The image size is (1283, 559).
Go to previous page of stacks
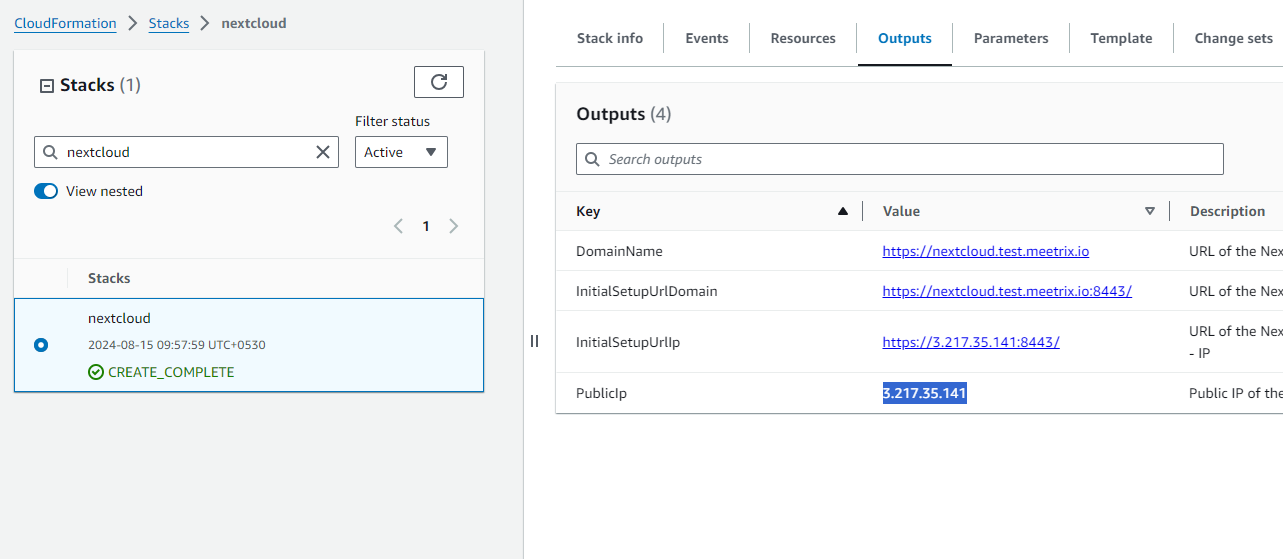(398, 226)
